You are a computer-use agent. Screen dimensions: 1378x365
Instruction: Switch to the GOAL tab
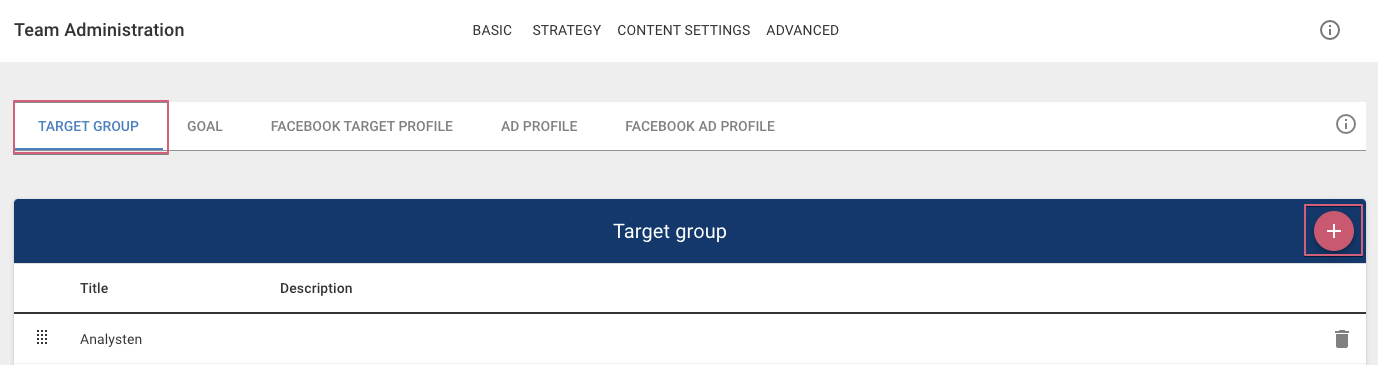point(205,126)
